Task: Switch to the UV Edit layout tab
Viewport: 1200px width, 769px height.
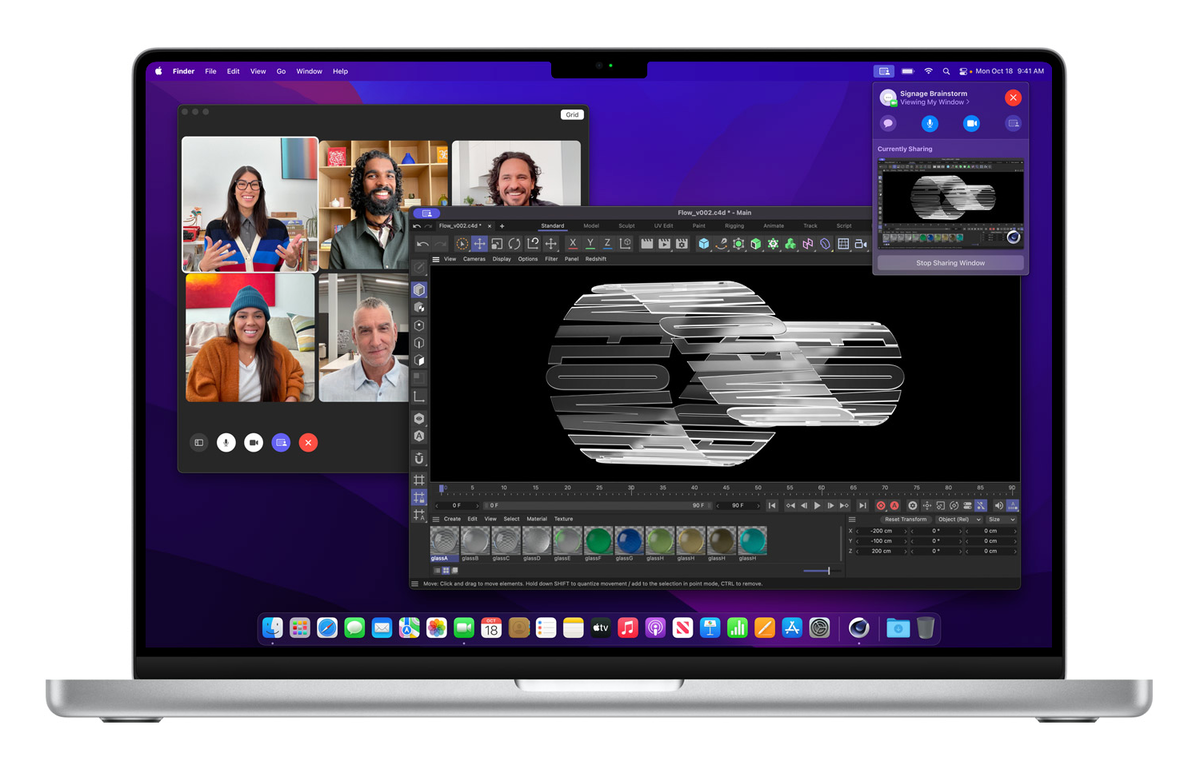Action: (x=664, y=225)
